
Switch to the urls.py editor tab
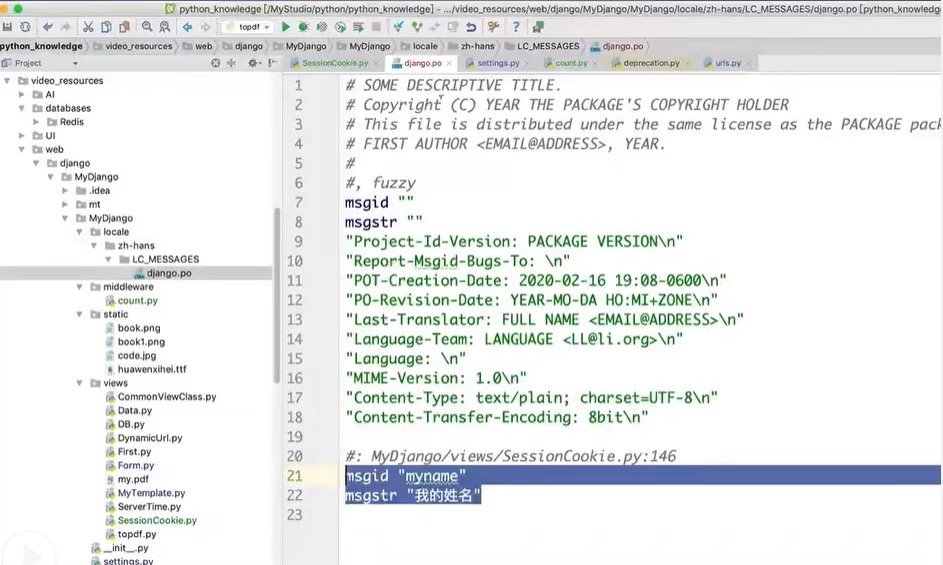click(728, 63)
